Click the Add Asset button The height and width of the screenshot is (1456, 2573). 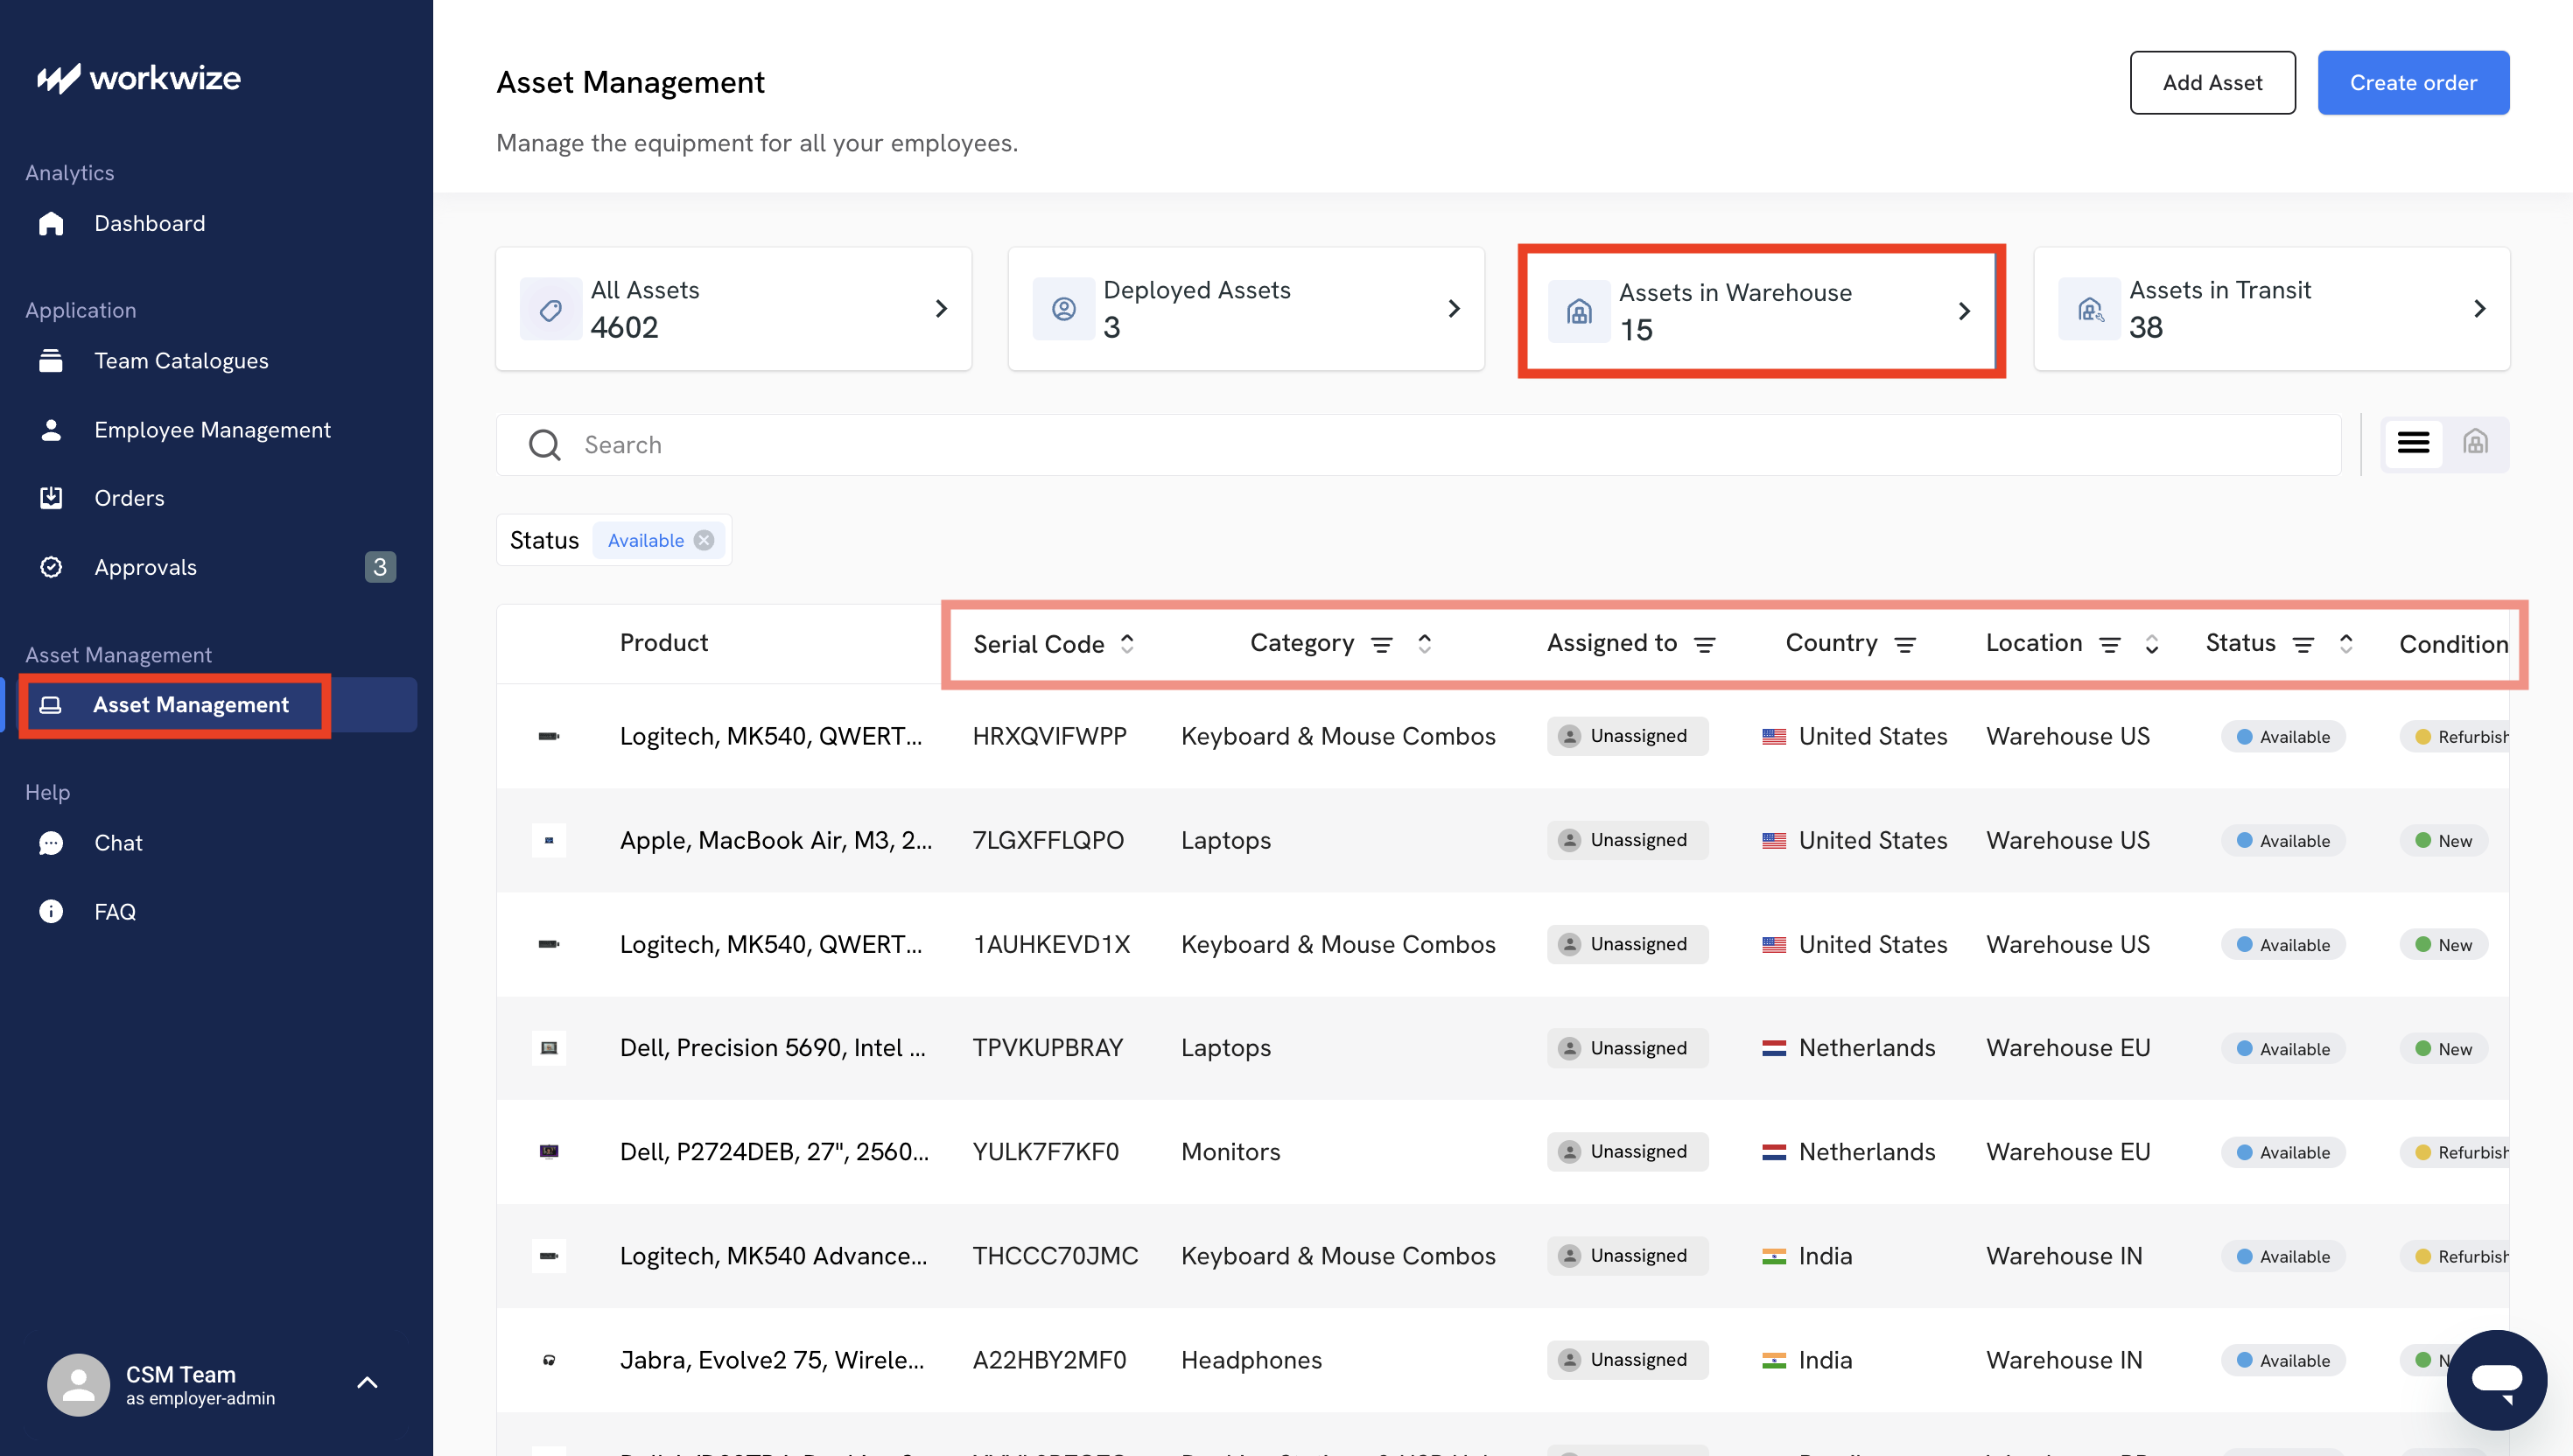[2212, 83]
